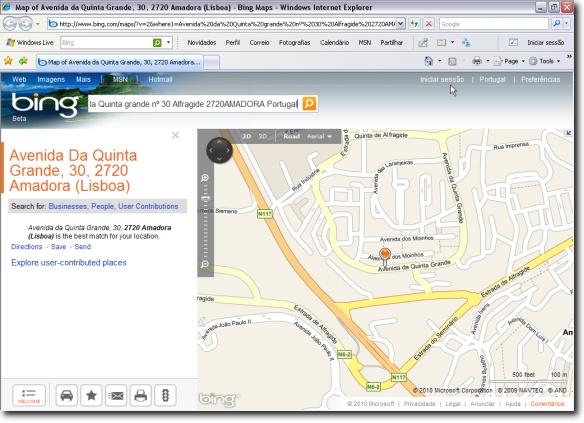Click the Comentários link at bottom

pyautogui.click(x=547, y=404)
